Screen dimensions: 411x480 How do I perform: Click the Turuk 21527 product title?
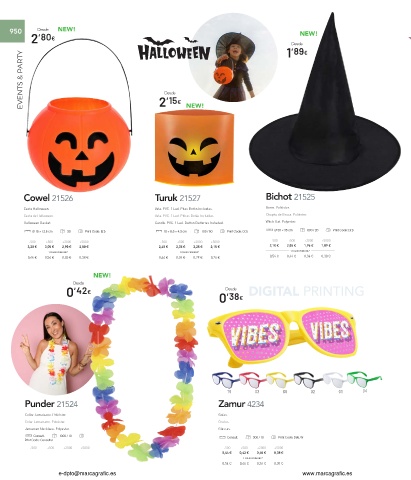pyautogui.click(x=178, y=198)
